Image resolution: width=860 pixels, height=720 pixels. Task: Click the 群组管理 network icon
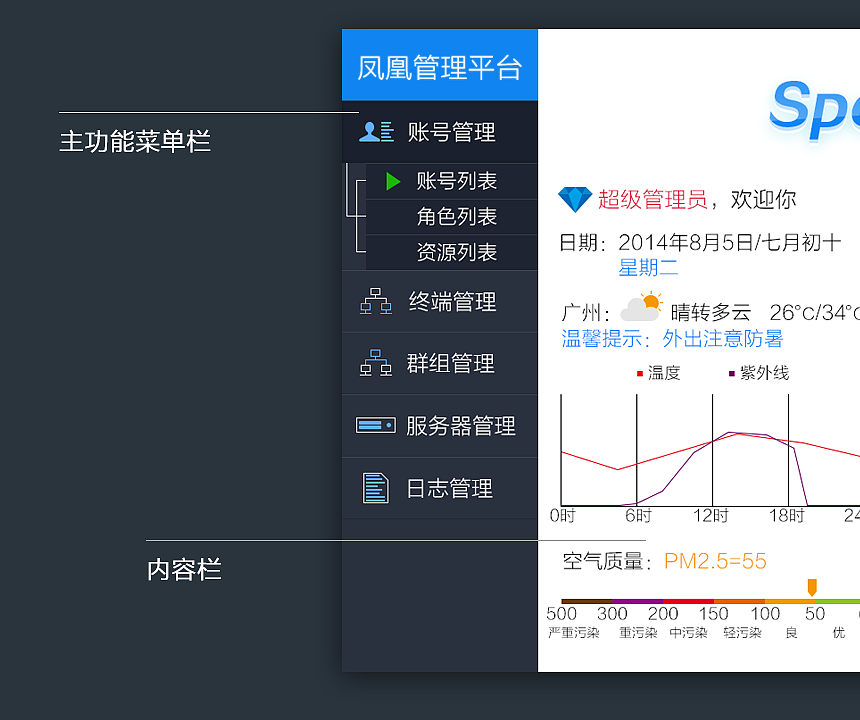tap(376, 362)
